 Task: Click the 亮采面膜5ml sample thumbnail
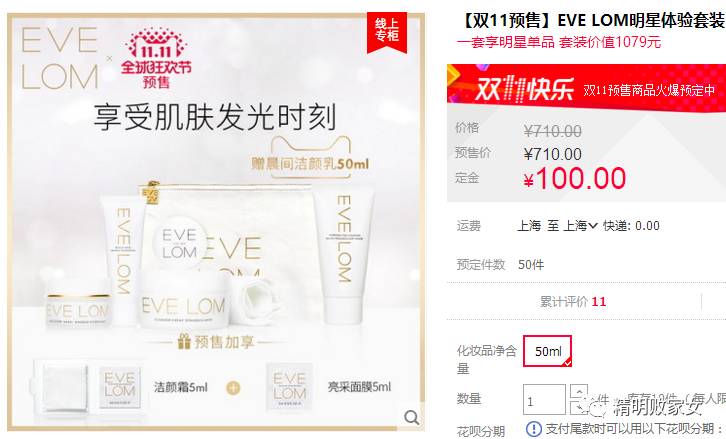(289, 387)
